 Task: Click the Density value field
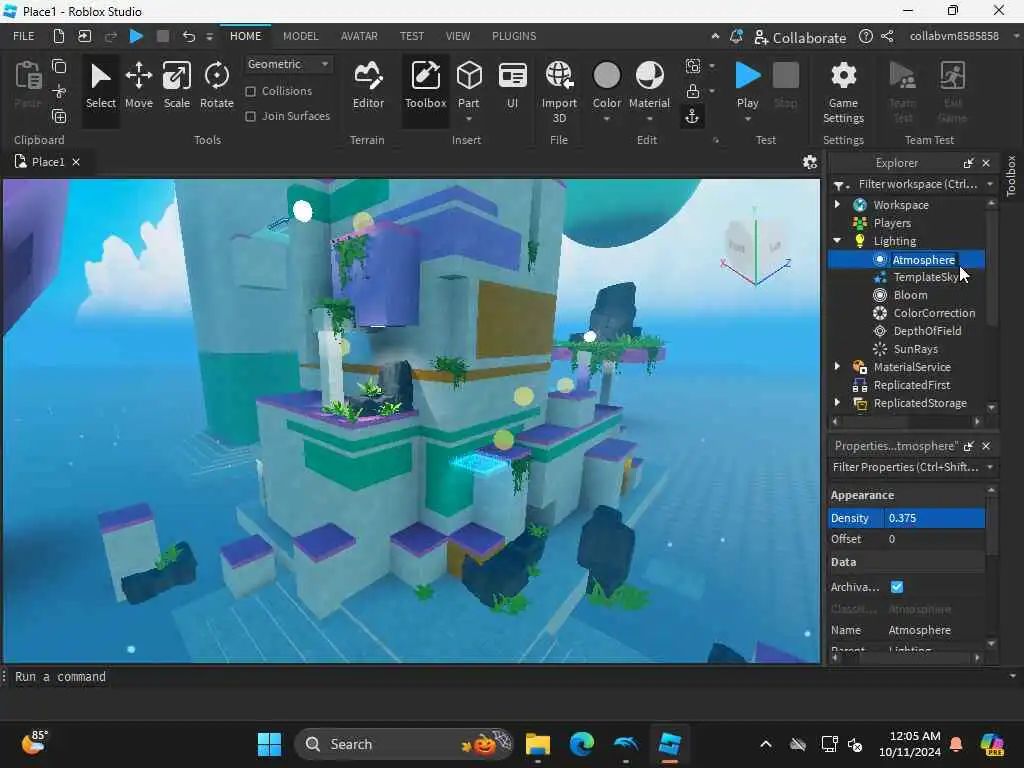pyautogui.click(x=935, y=518)
